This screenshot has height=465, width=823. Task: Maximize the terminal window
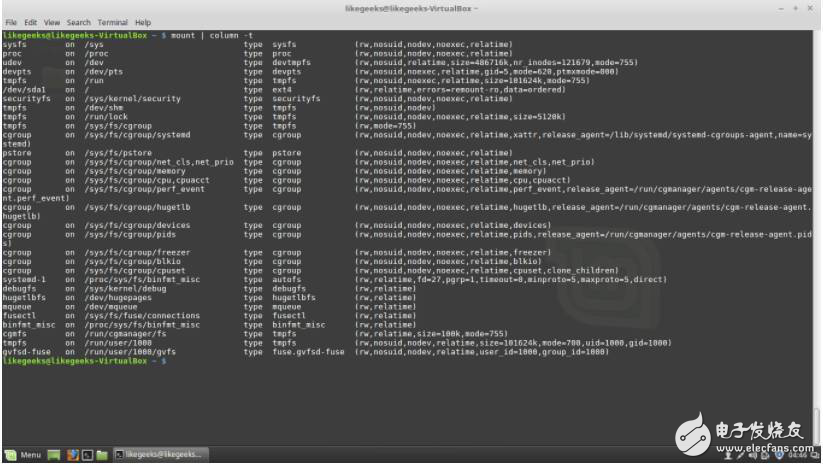point(796,8)
